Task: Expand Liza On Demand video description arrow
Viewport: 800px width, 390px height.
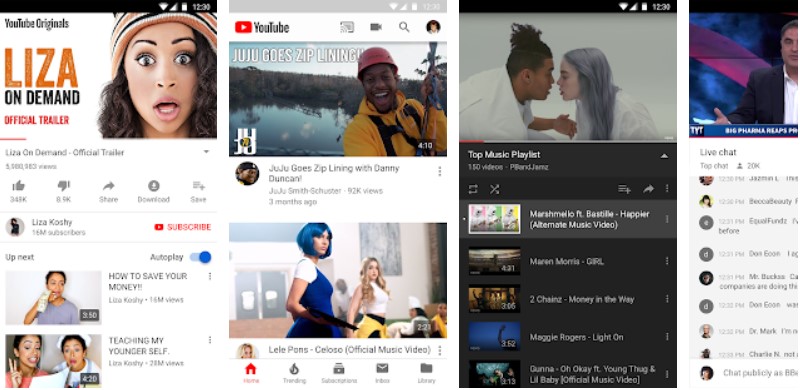Action: click(x=206, y=152)
